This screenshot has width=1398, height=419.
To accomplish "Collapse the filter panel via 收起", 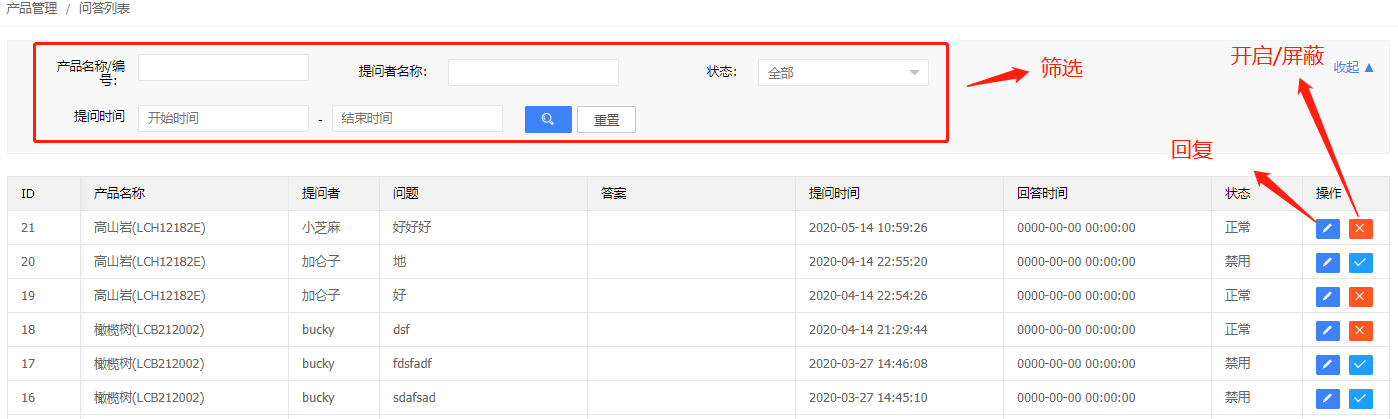I will tap(1354, 68).
